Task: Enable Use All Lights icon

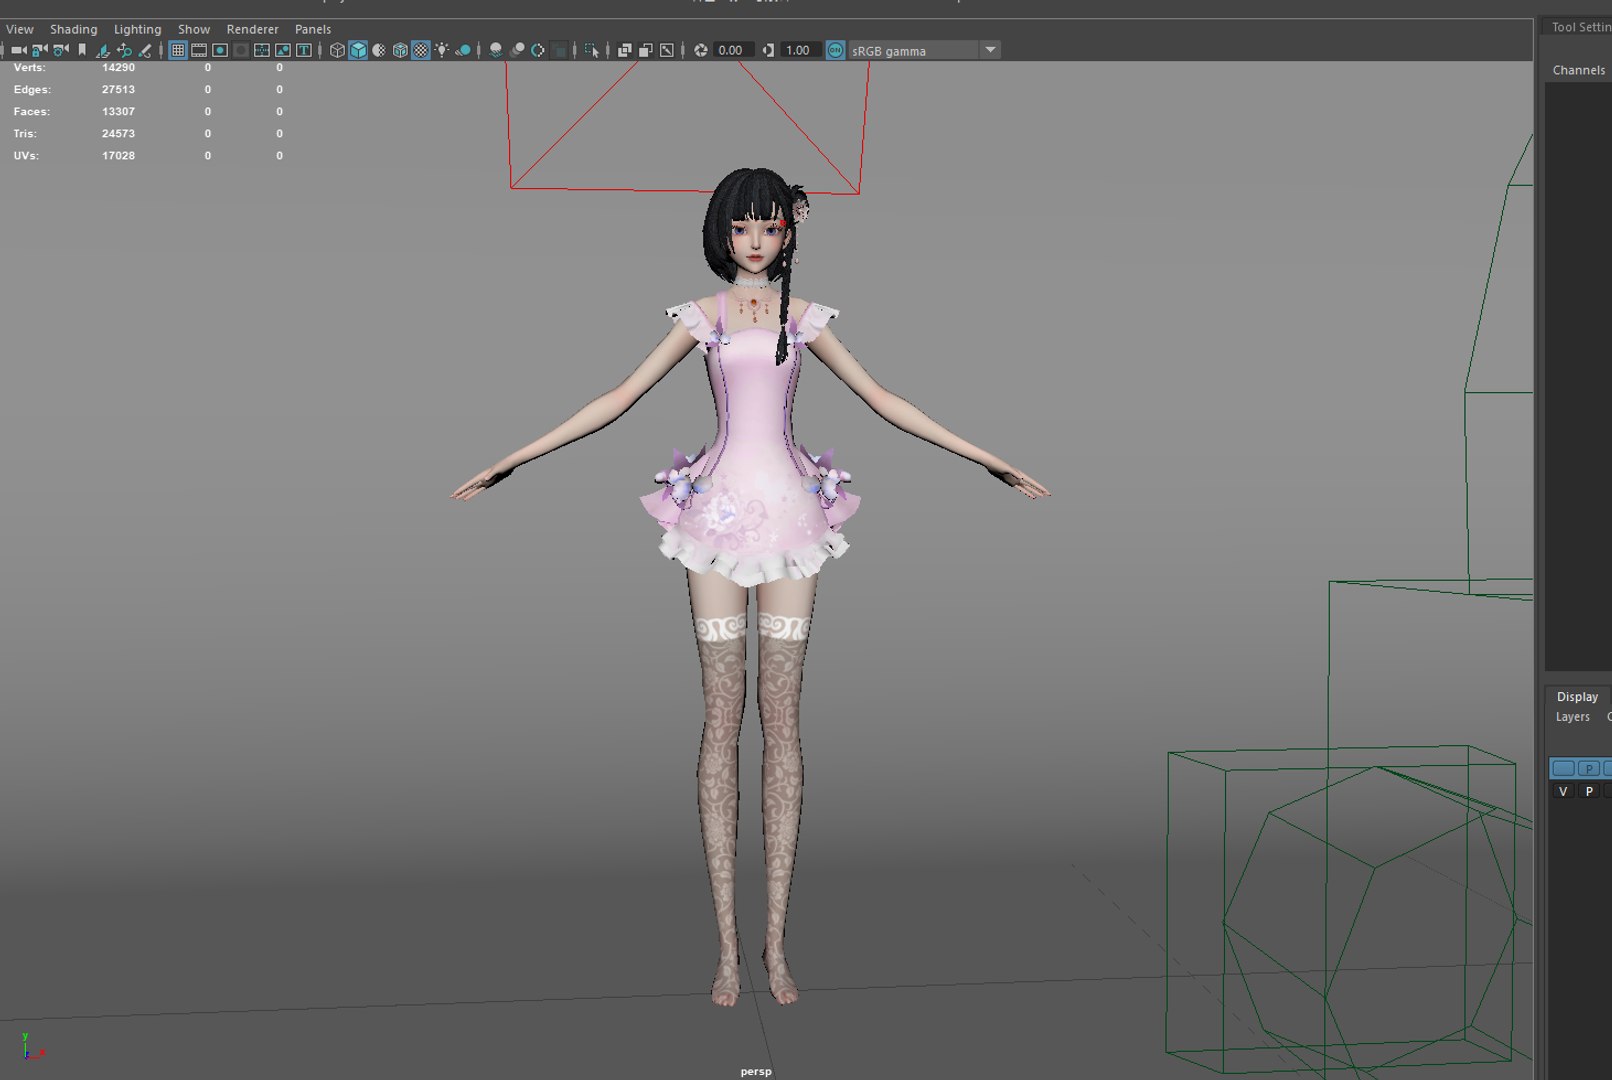Action: click(x=442, y=50)
